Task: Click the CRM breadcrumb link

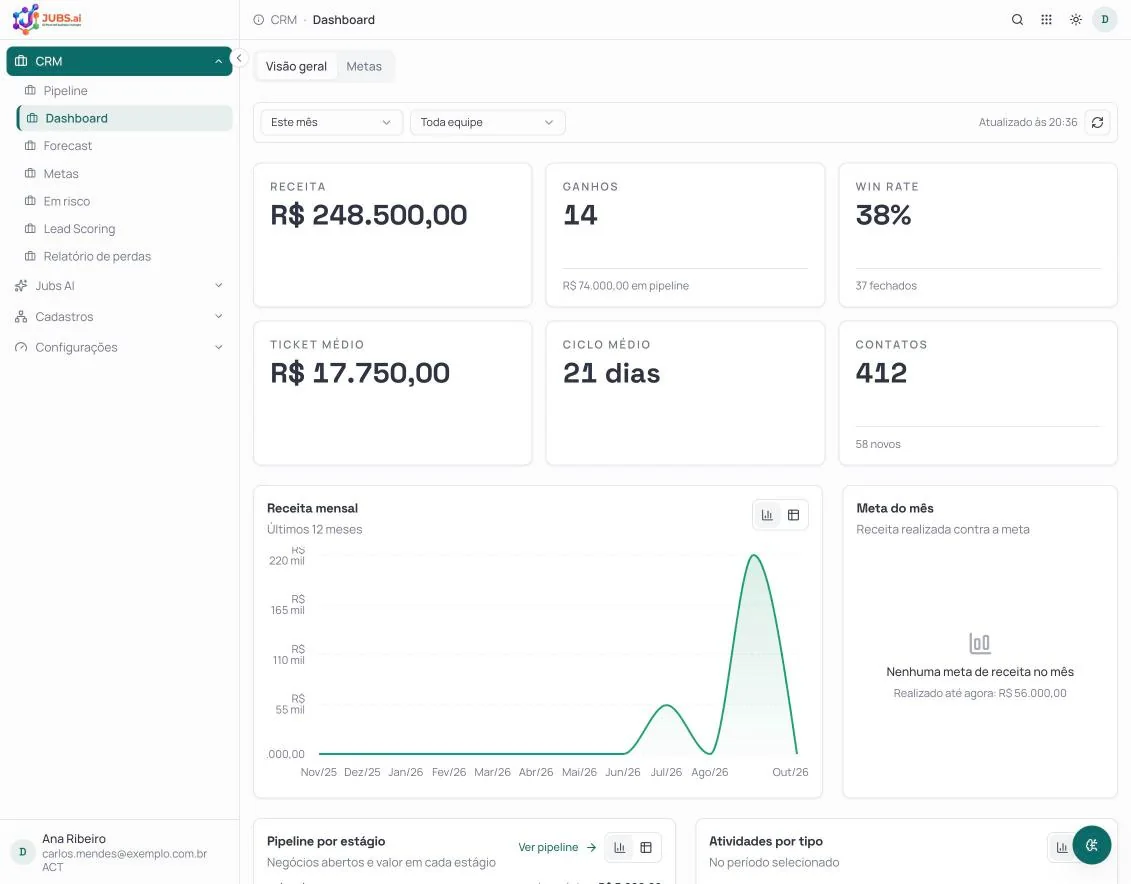Action: [283, 19]
